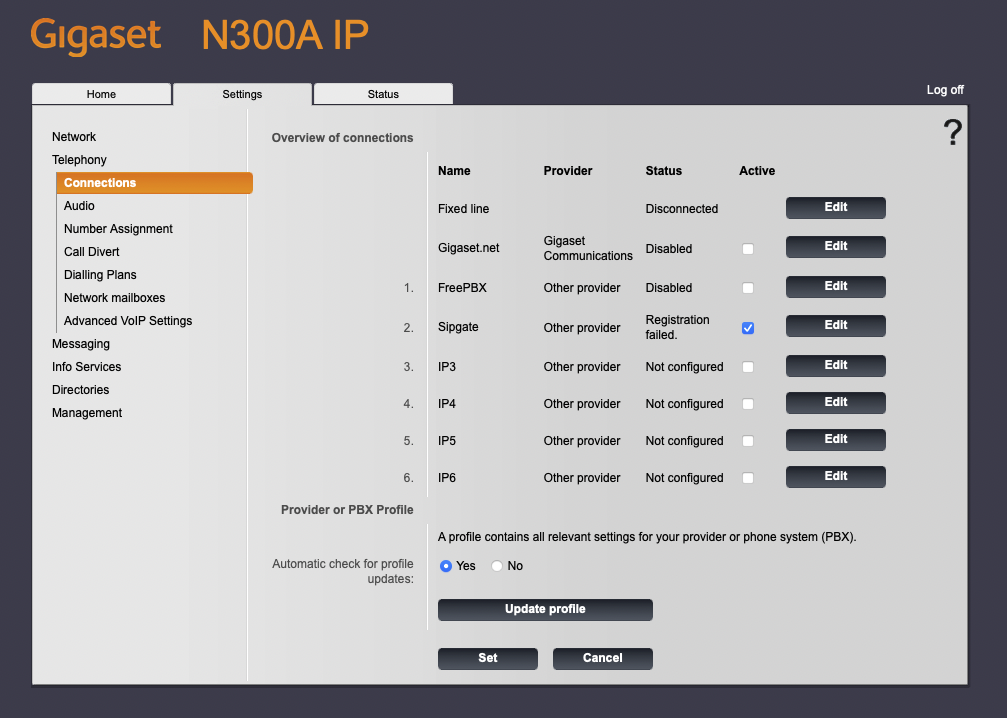Click the 'Registration failed.' status text
This screenshot has width=1007, height=718.
[678, 327]
